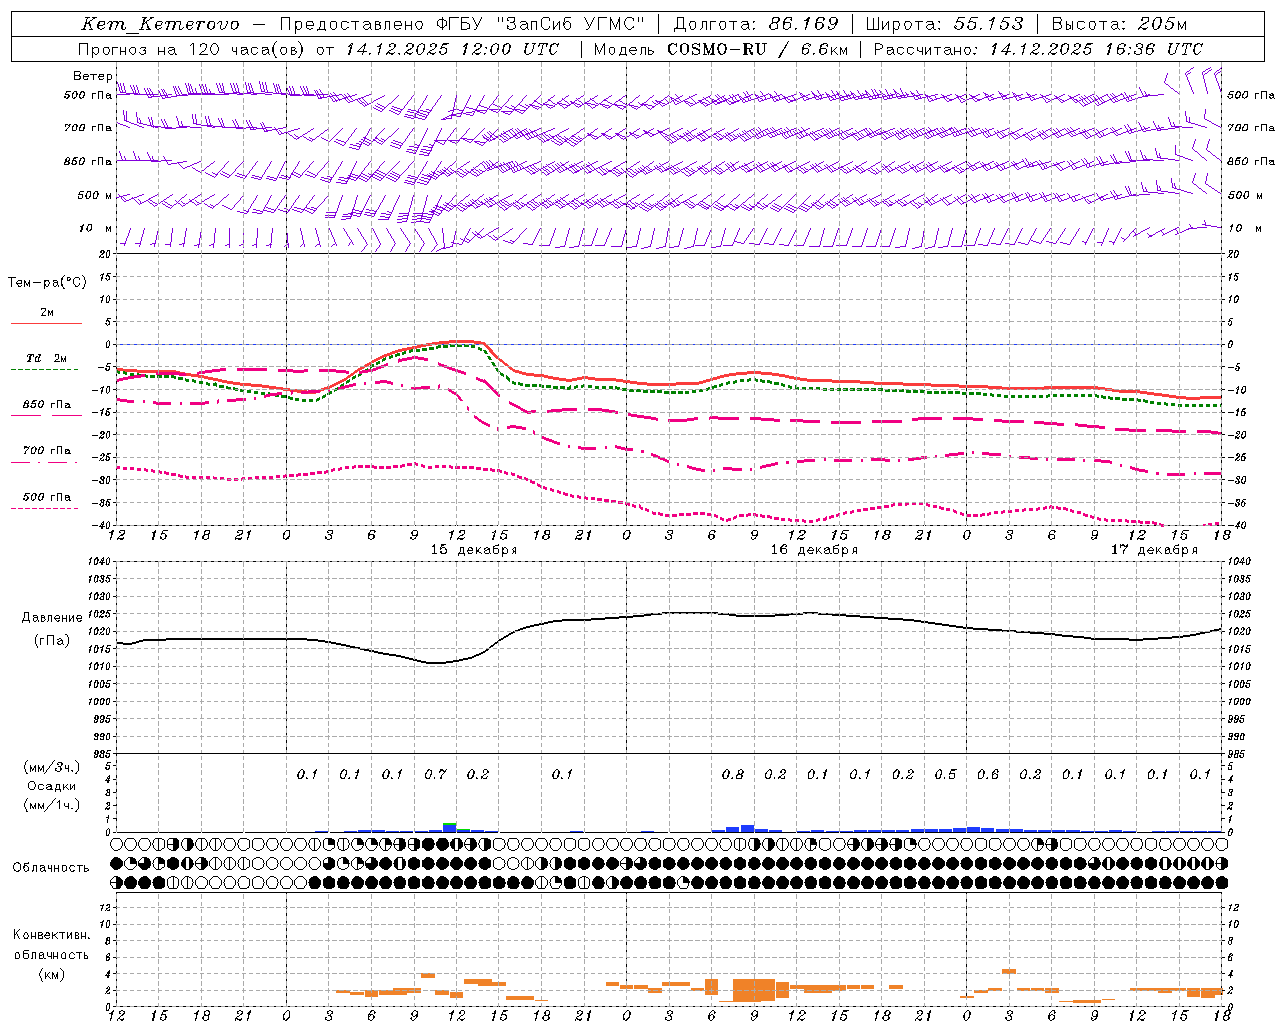Click the '2м' temperature legend entry
This screenshot has width=1280, height=1024.
click(47, 312)
